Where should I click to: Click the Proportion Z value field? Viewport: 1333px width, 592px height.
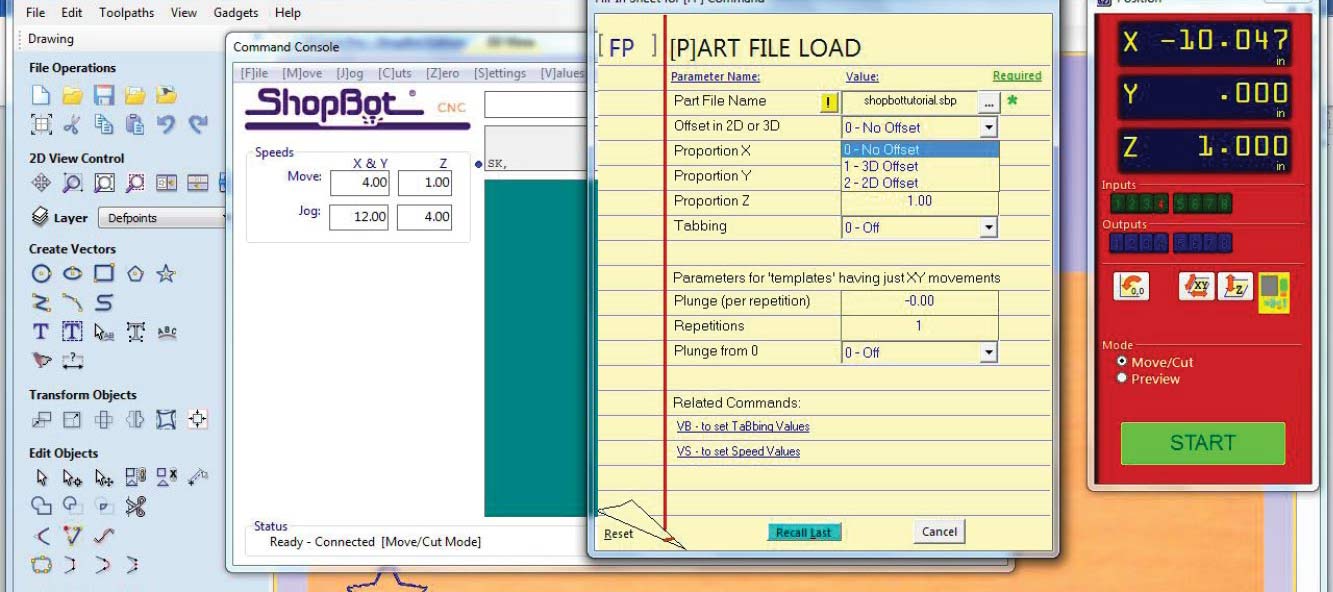point(920,201)
